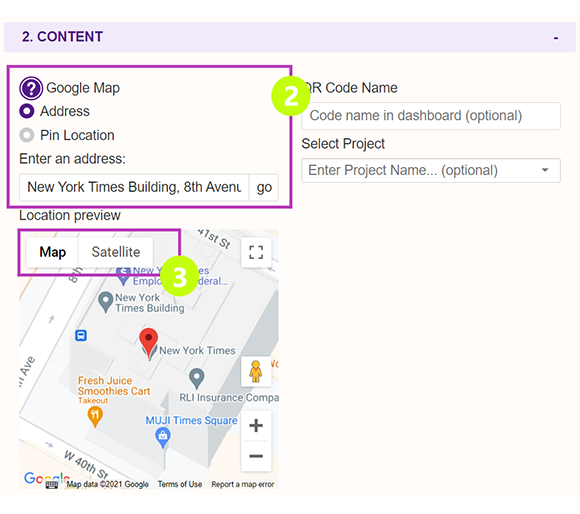Click the Map data ©2021 Google text
Image resolution: width=580 pixels, height=514 pixels.
coord(108,484)
